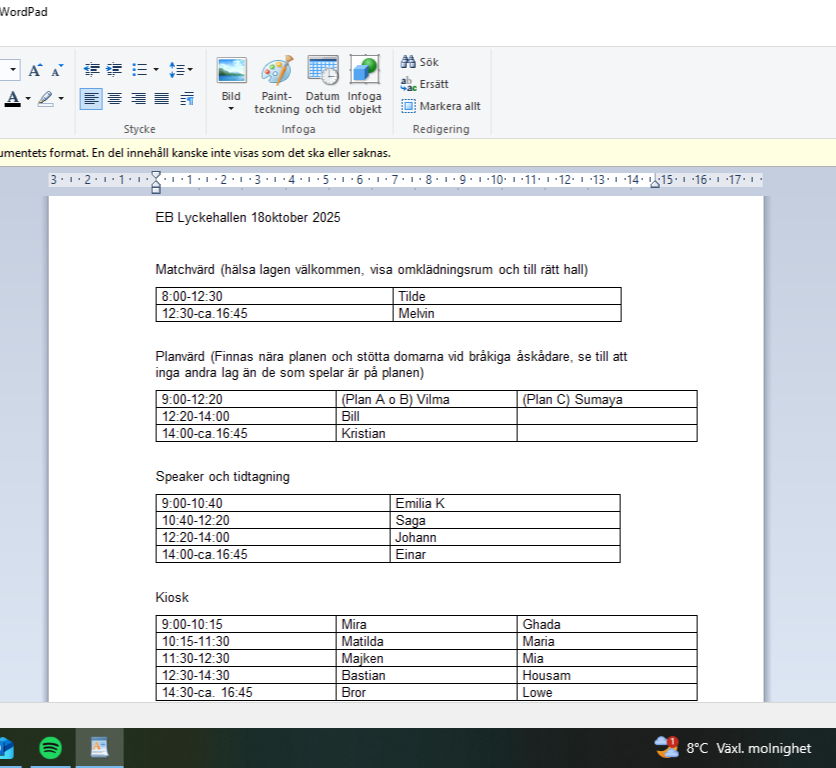Image resolution: width=836 pixels, height=768 pixels.
Task: Open the text color picker arrow
Action: click(x=28, y=99)
